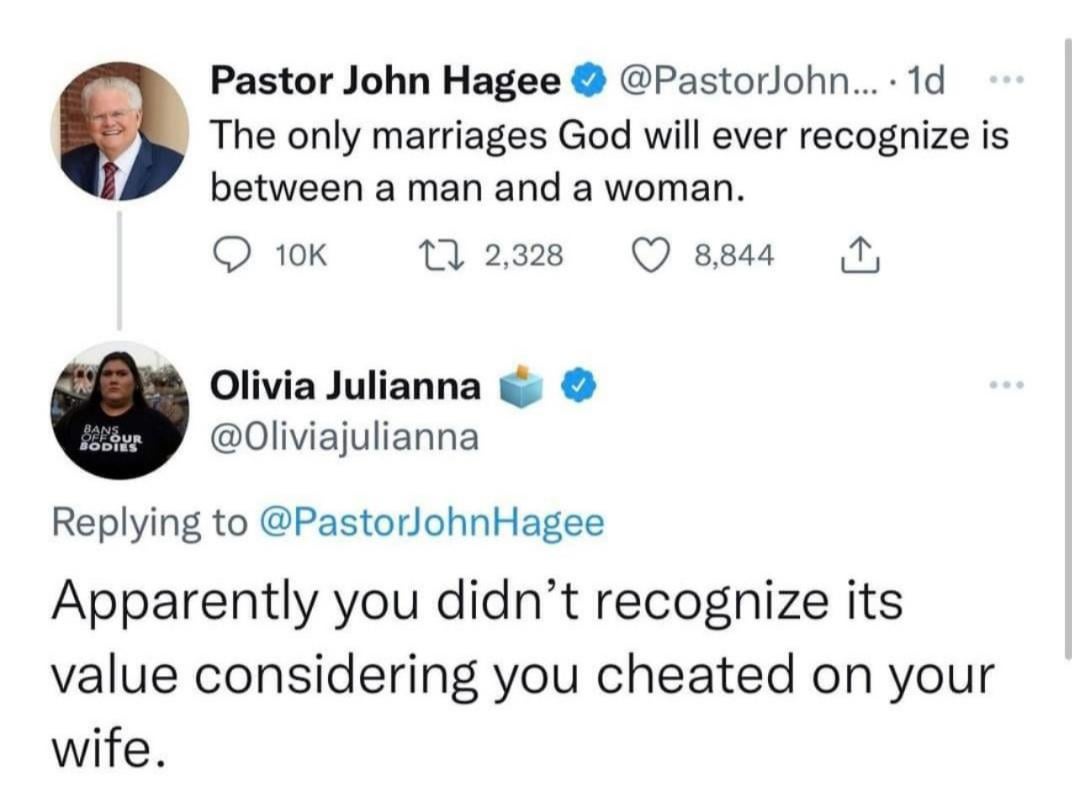This screenshot has width=1072, height=803.
Task: Click the @PastorJohnHagee mention in Replying to
Action: tap(432, 523)
